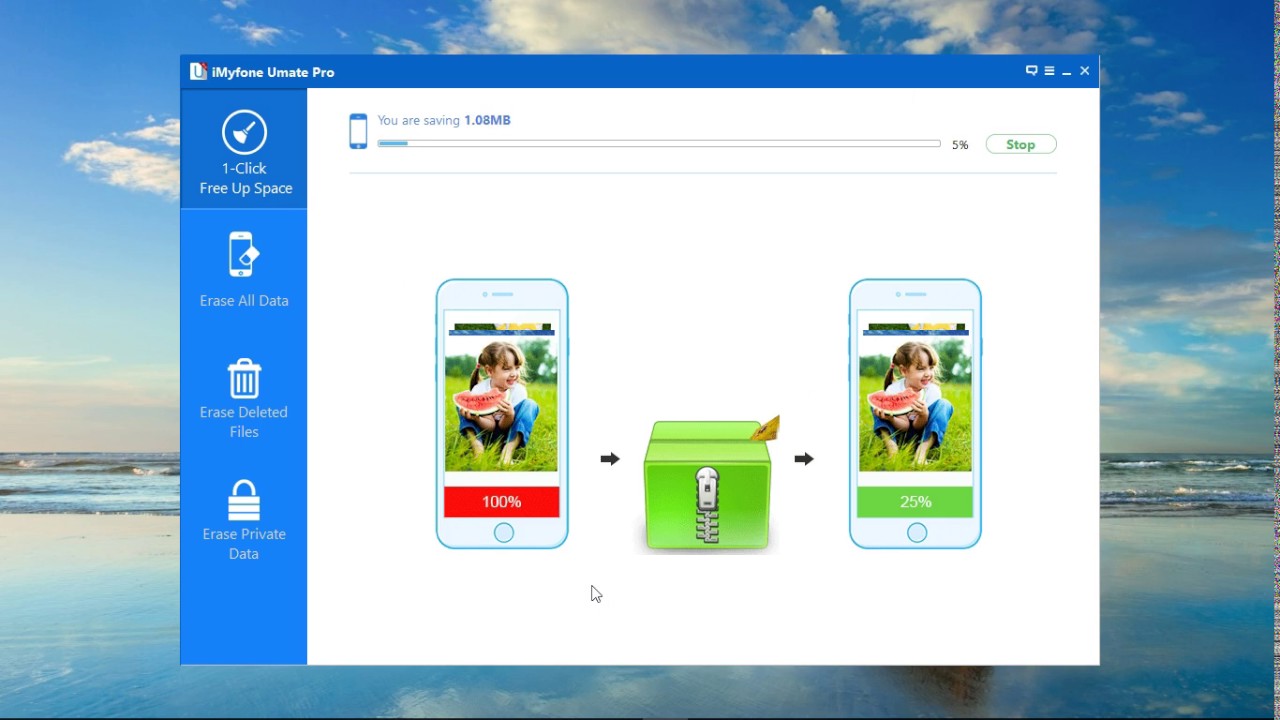The height and width of the screenshot is (720, 1280).
Task: Click the red 100% size label
Action: [x=502, y=502]
